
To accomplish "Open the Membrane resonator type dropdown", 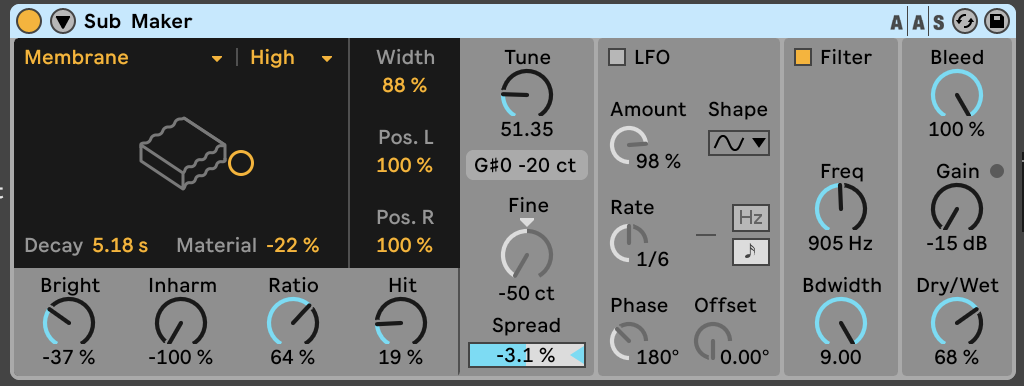I will (x=123, y=57).
